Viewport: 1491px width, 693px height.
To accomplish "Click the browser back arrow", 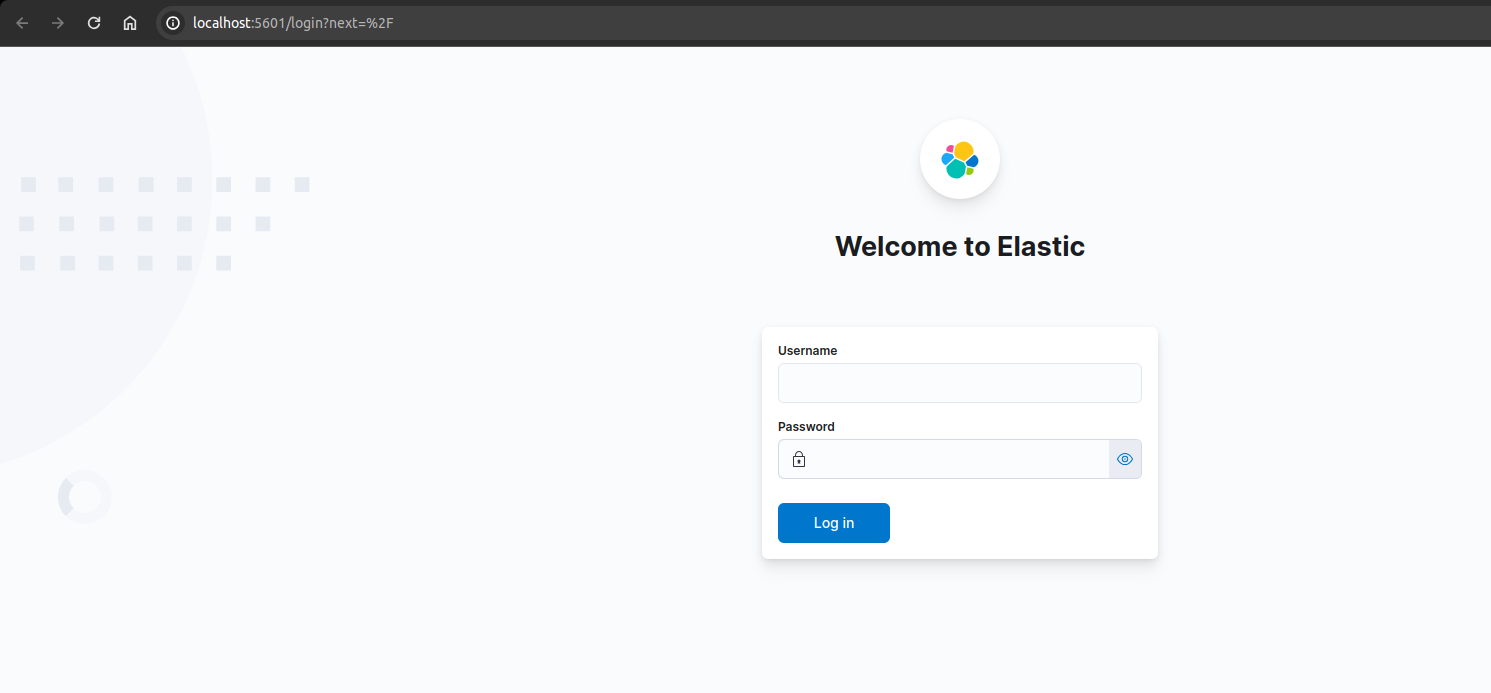I will pyautogui.click(x=22, y=23).
